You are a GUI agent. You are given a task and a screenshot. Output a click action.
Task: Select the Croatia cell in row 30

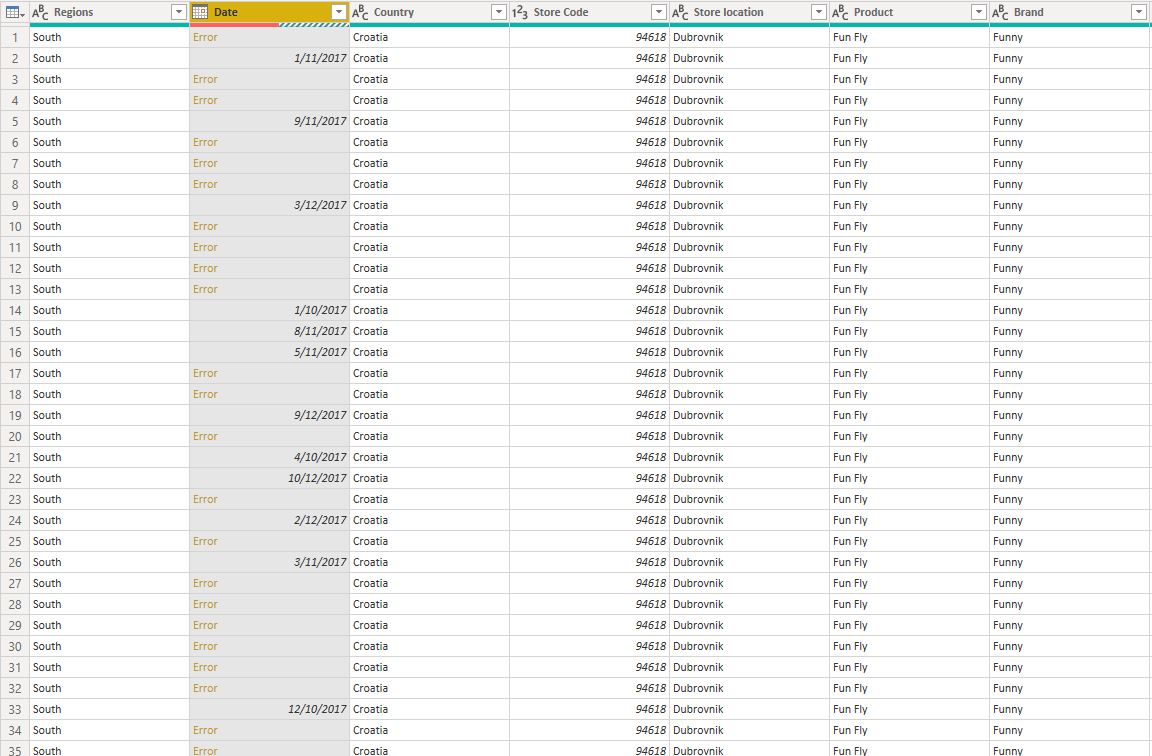click(x=430, y=647)
